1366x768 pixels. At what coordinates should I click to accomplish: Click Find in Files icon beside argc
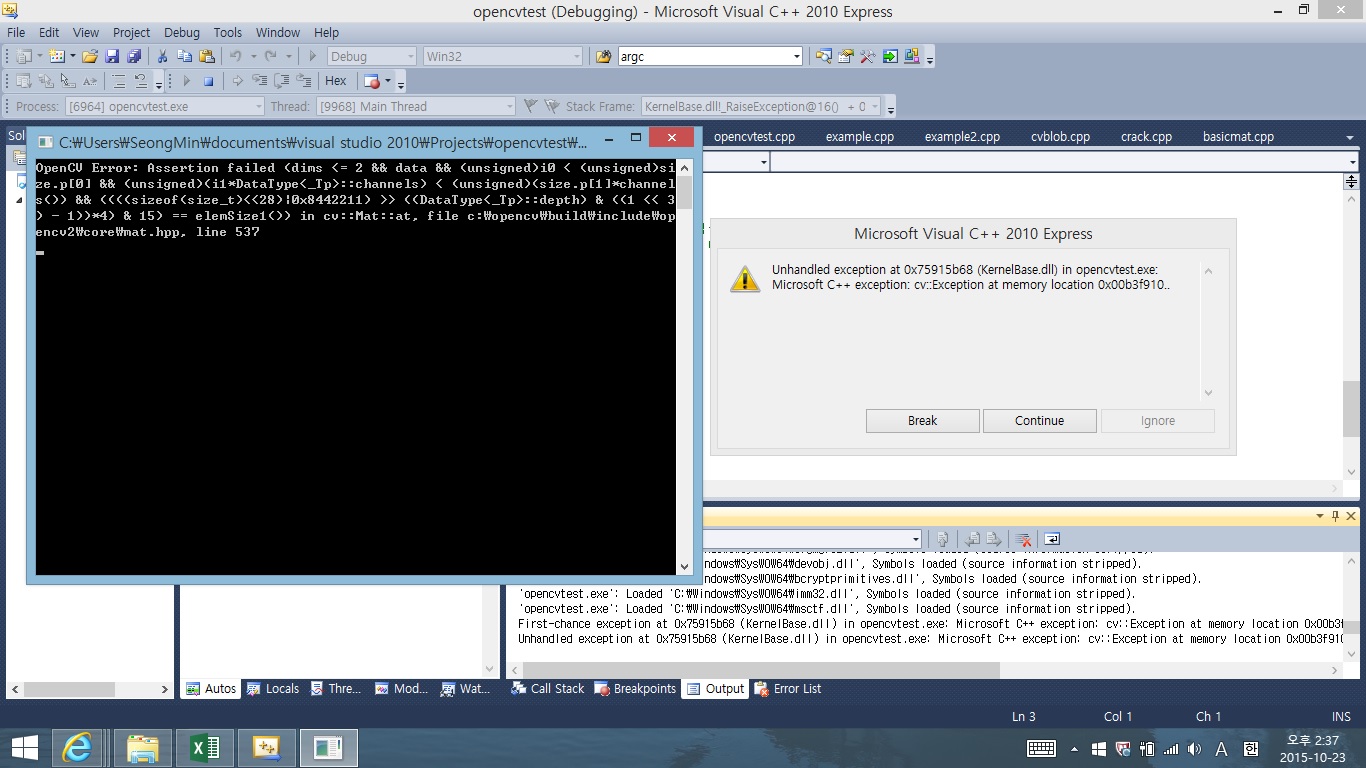click(x=603, y=57)
